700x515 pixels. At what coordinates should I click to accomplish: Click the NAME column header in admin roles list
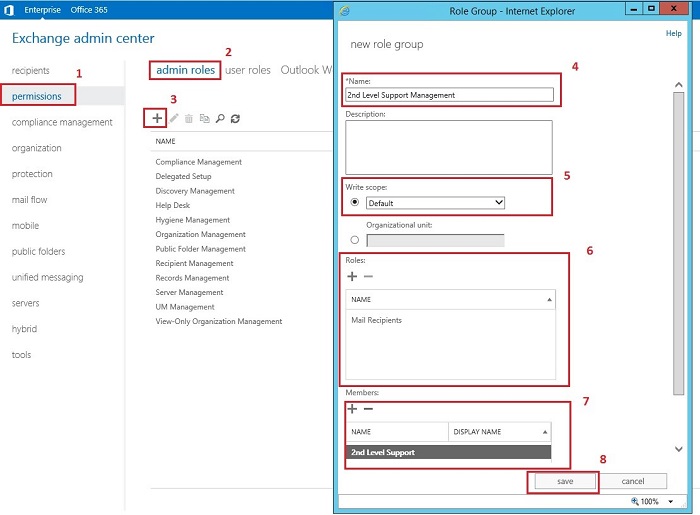coord(165,141)
